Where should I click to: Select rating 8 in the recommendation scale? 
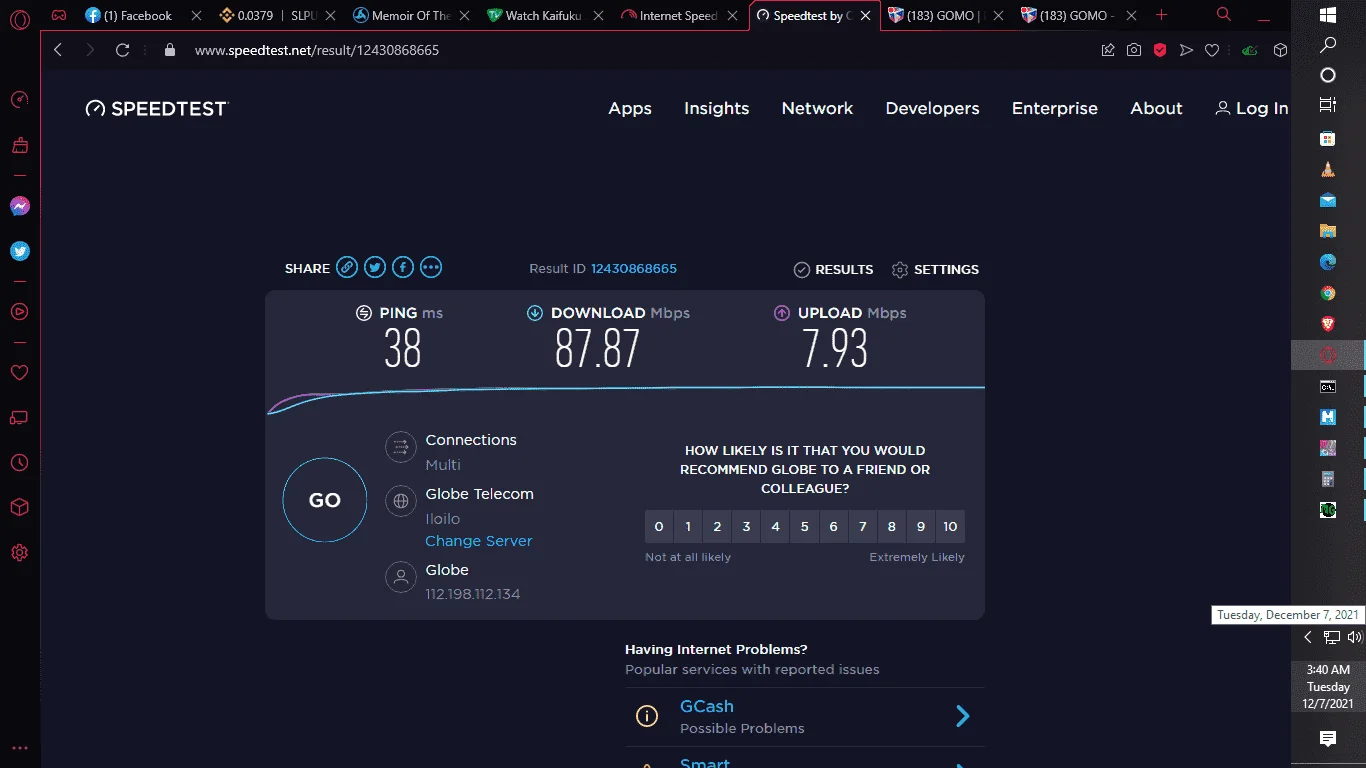pos(892,526)
